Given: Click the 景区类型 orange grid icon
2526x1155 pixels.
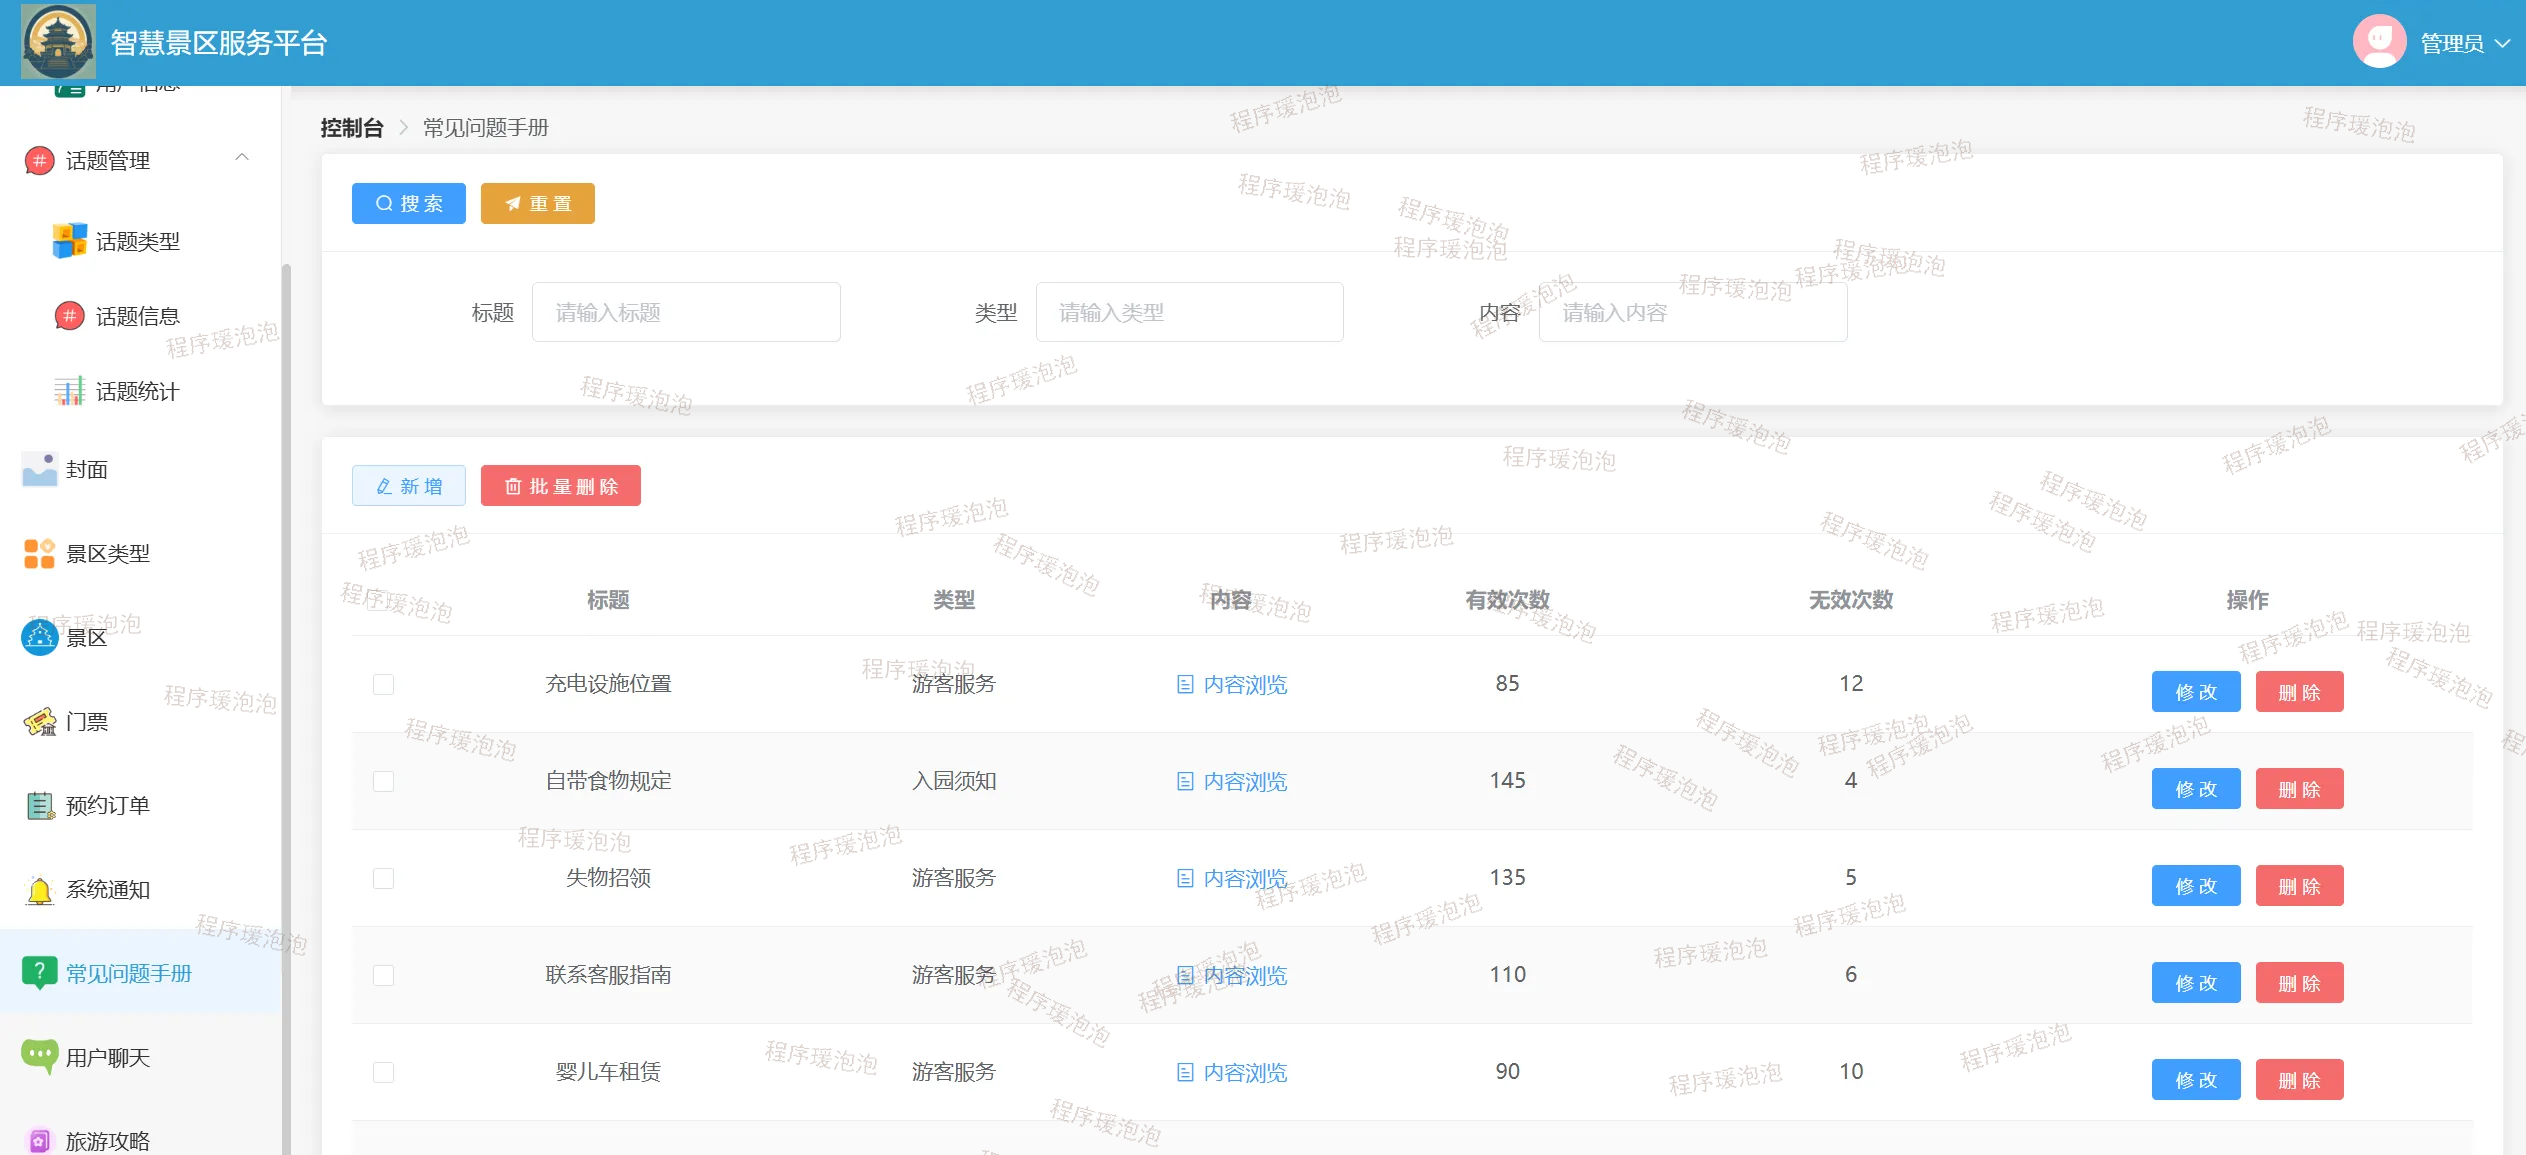Looking at the screenshot, I should pos(40,553).
